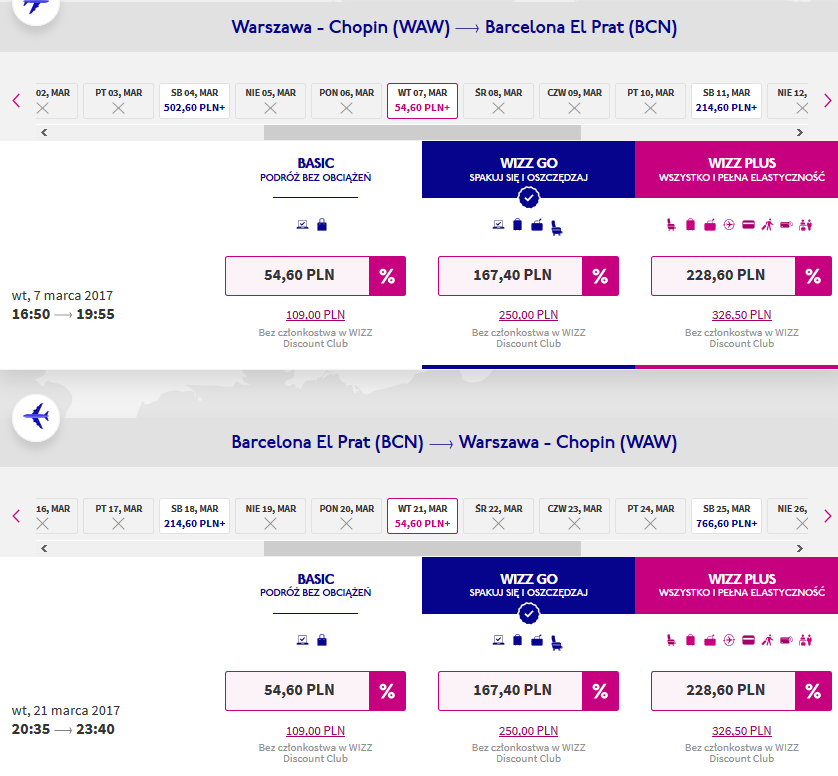Click the 250,00 PLN non-member price link for 21 marca flight
Image resolution: width=838 pixels, height=776 pixels.
pyautogui.click(x=529, y=731)
